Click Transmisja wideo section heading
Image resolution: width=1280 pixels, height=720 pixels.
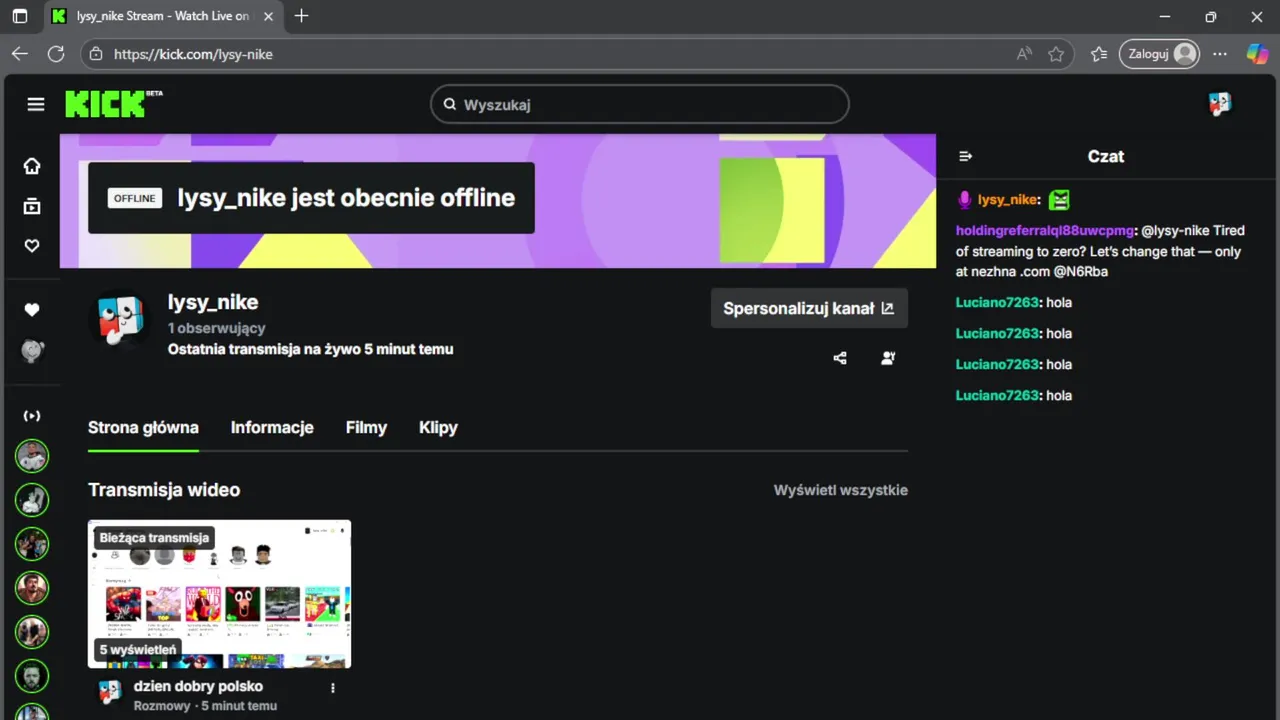point(164,490)
